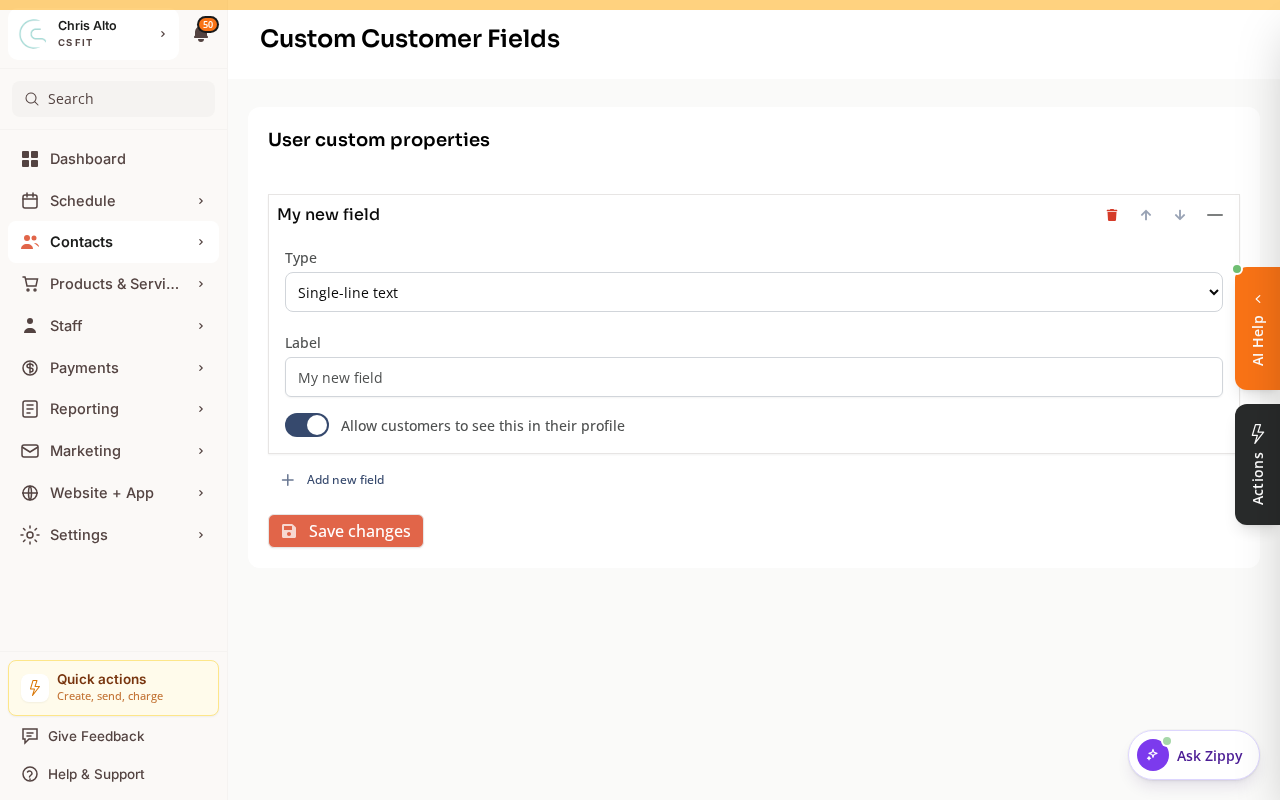Expand the Marketing menu chevron

click(x=201, y=451)
